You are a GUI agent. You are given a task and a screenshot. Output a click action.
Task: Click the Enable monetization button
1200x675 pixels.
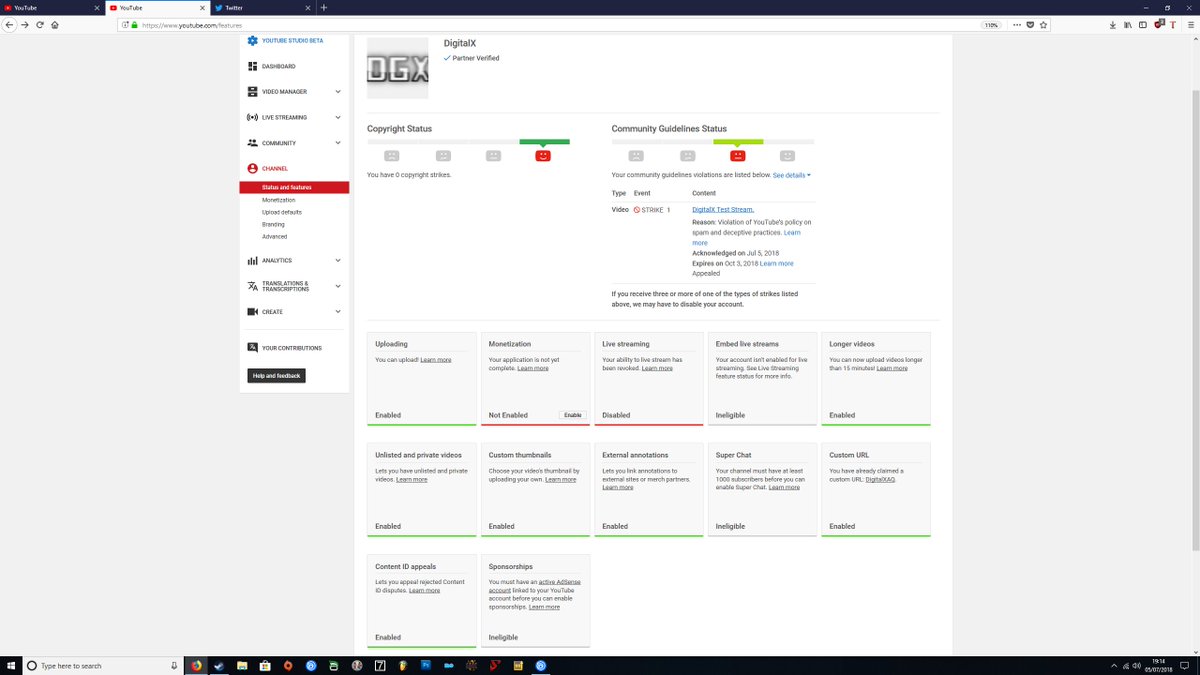click(573, 414)
